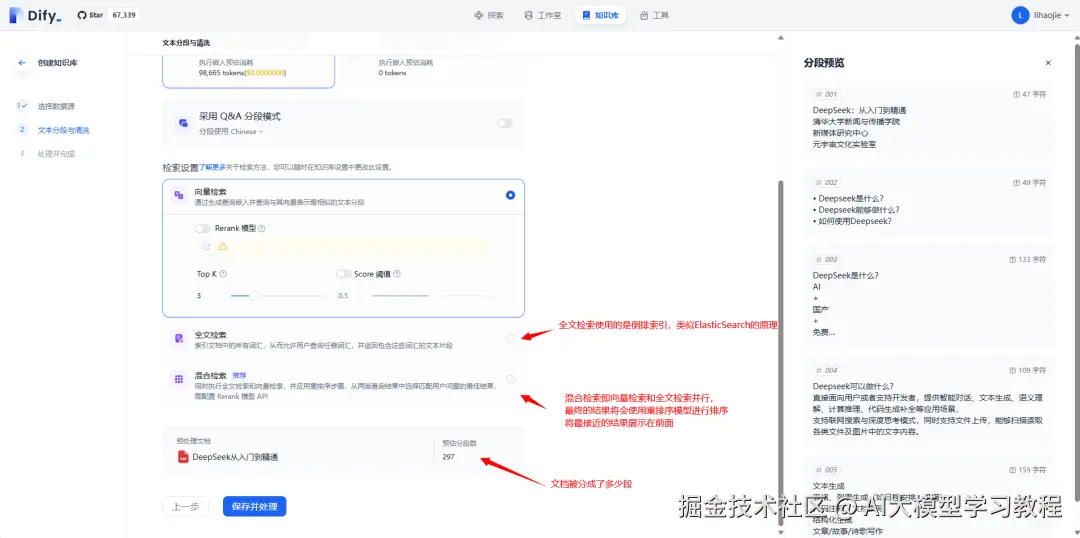Image resolution: width=1080 pixels, height=538 pixels.
Task: Click the 133 字符 count icon
Action: coord(1012,260)
